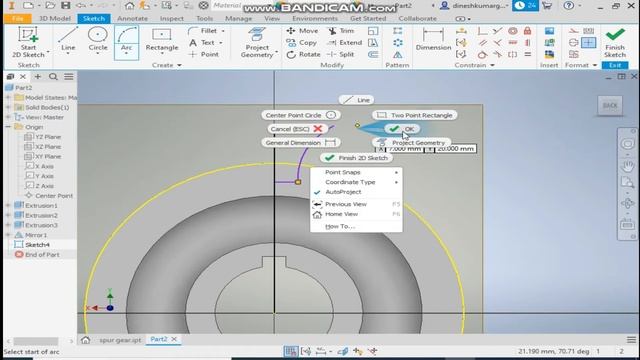Click the Pan hand in navigation bar

pos(627,166)
